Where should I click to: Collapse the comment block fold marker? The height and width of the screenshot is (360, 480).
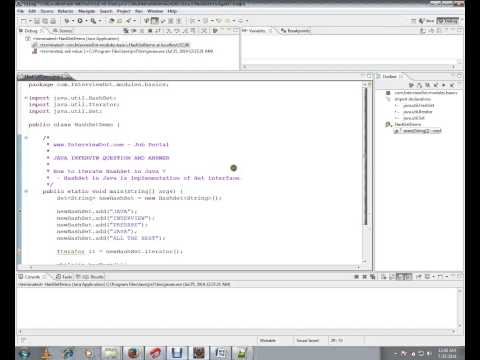[25, 138]
